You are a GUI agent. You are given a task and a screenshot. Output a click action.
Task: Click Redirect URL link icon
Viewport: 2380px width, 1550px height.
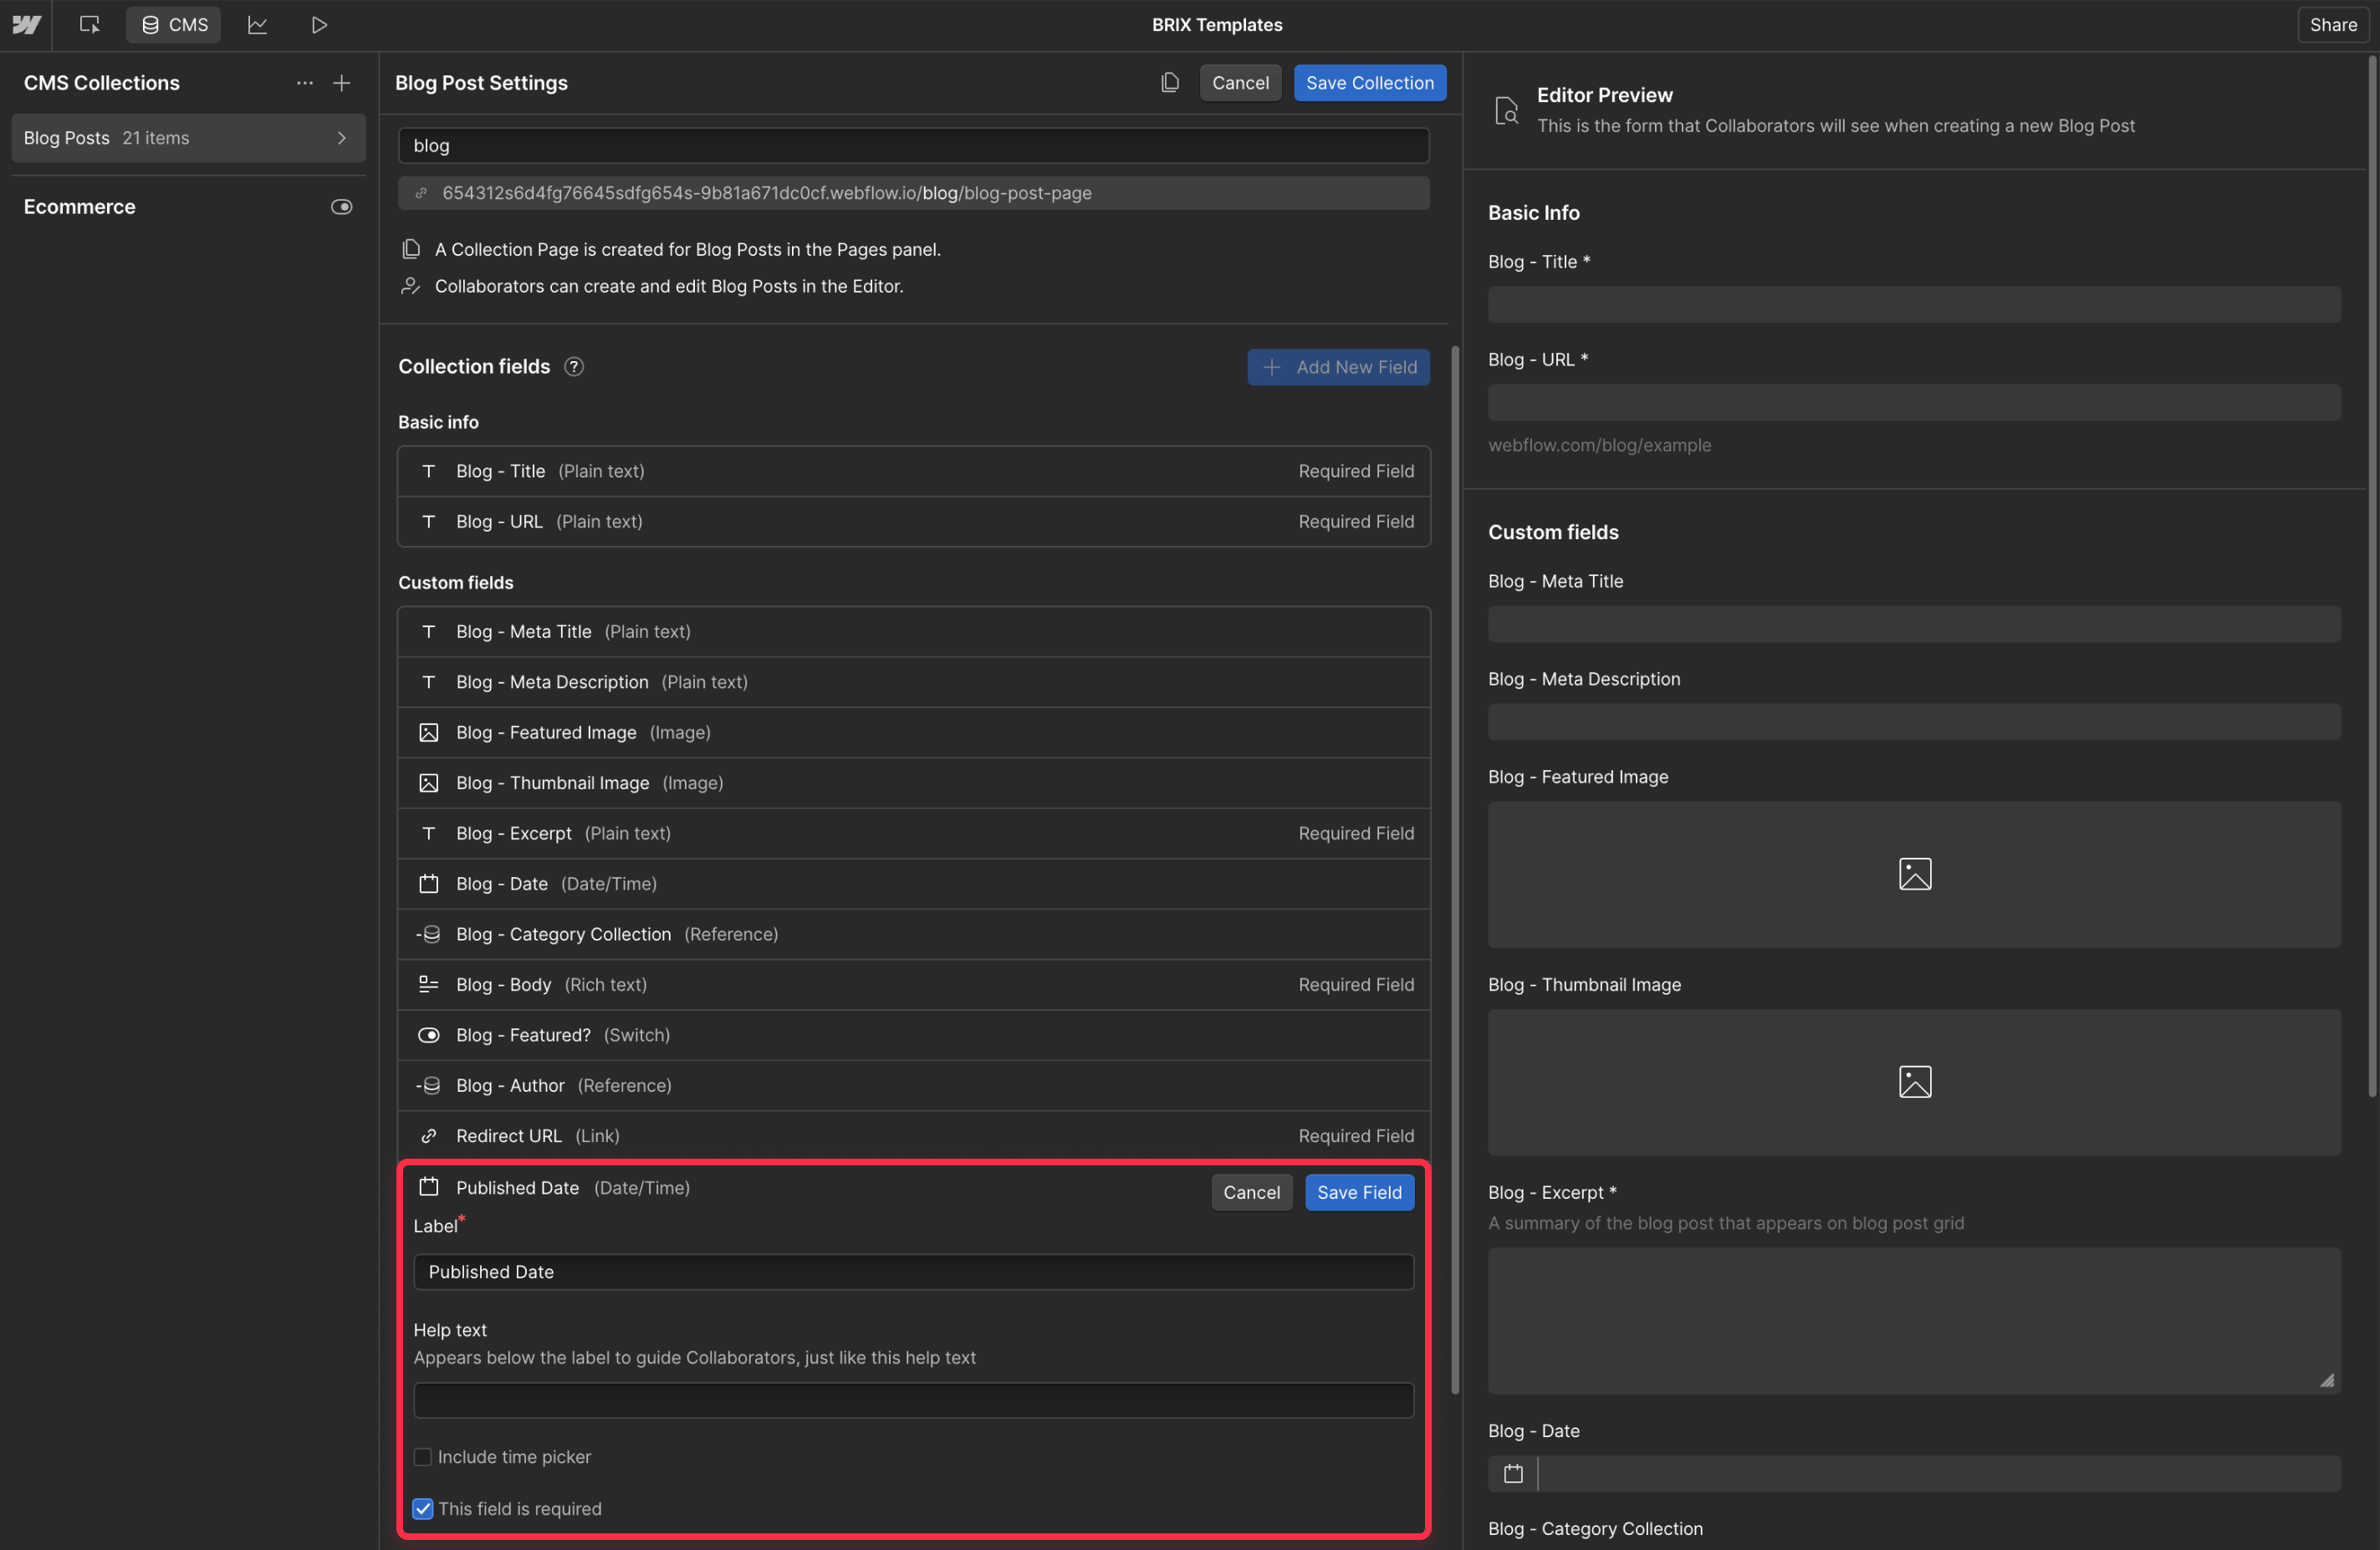pos(429,1136)
